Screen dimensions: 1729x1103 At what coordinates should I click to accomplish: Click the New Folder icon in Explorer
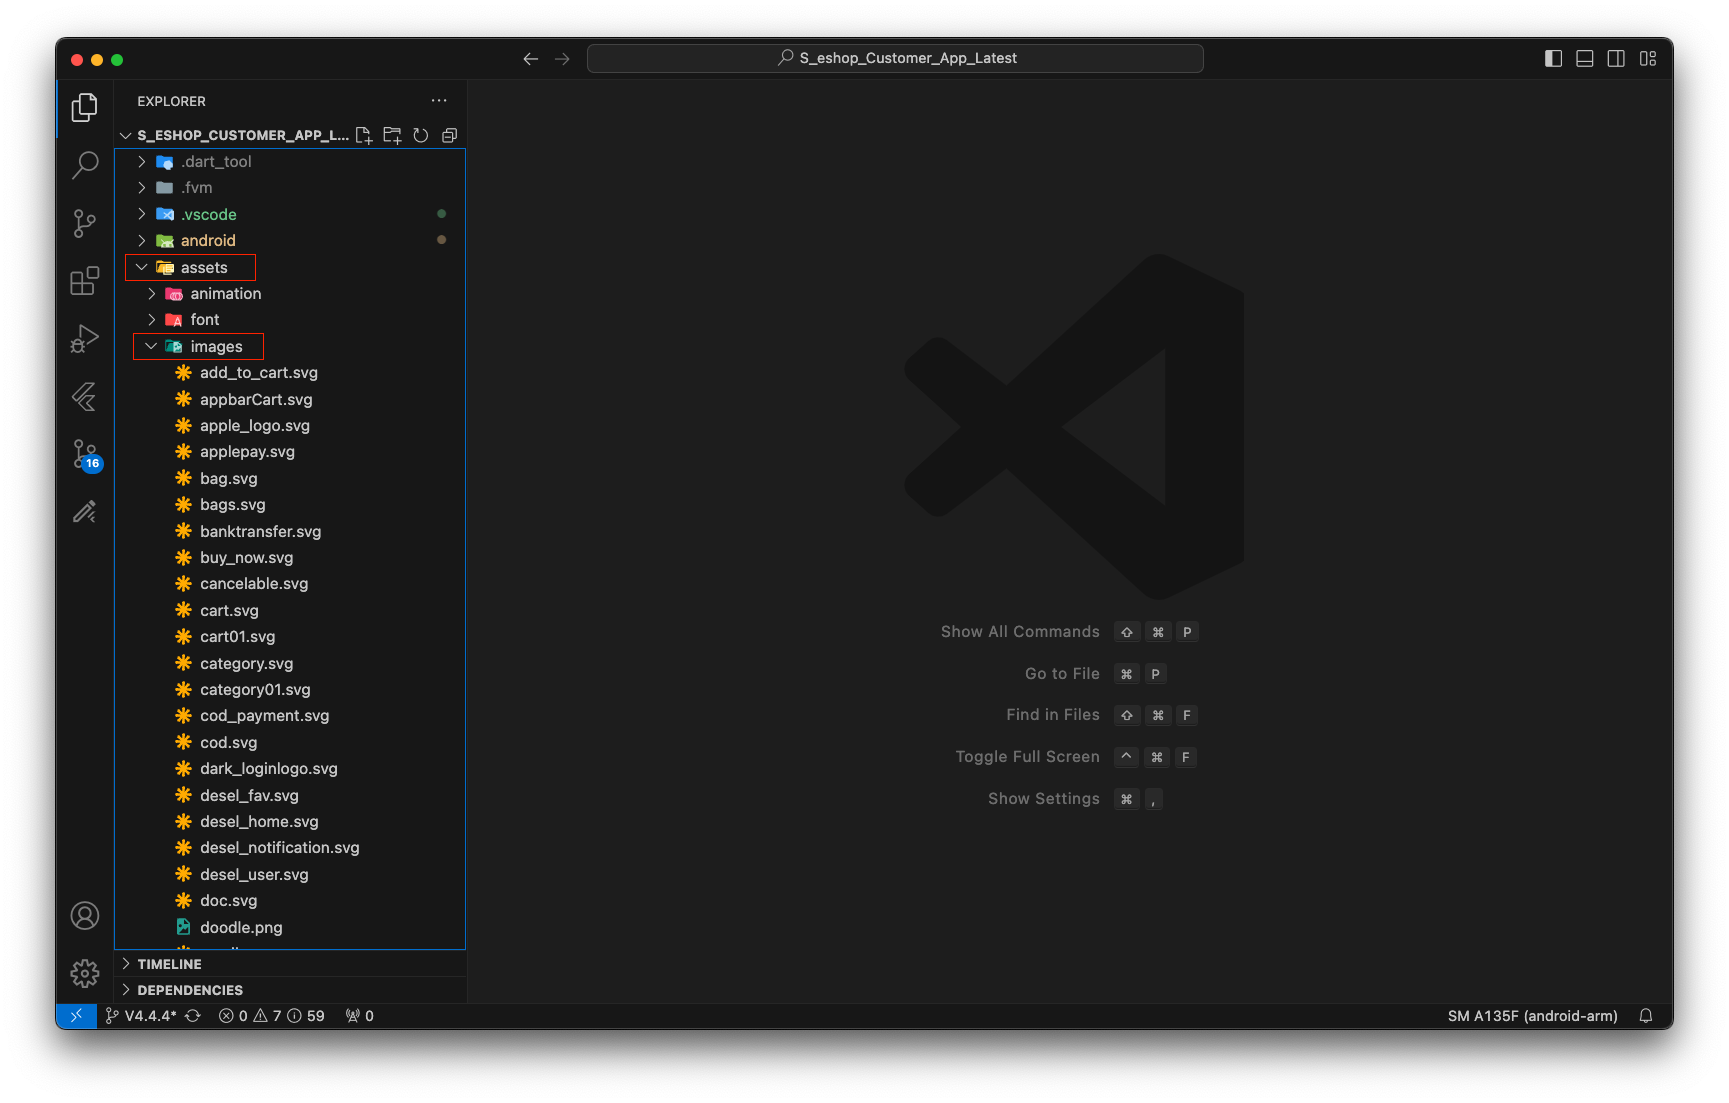point(392,135)
